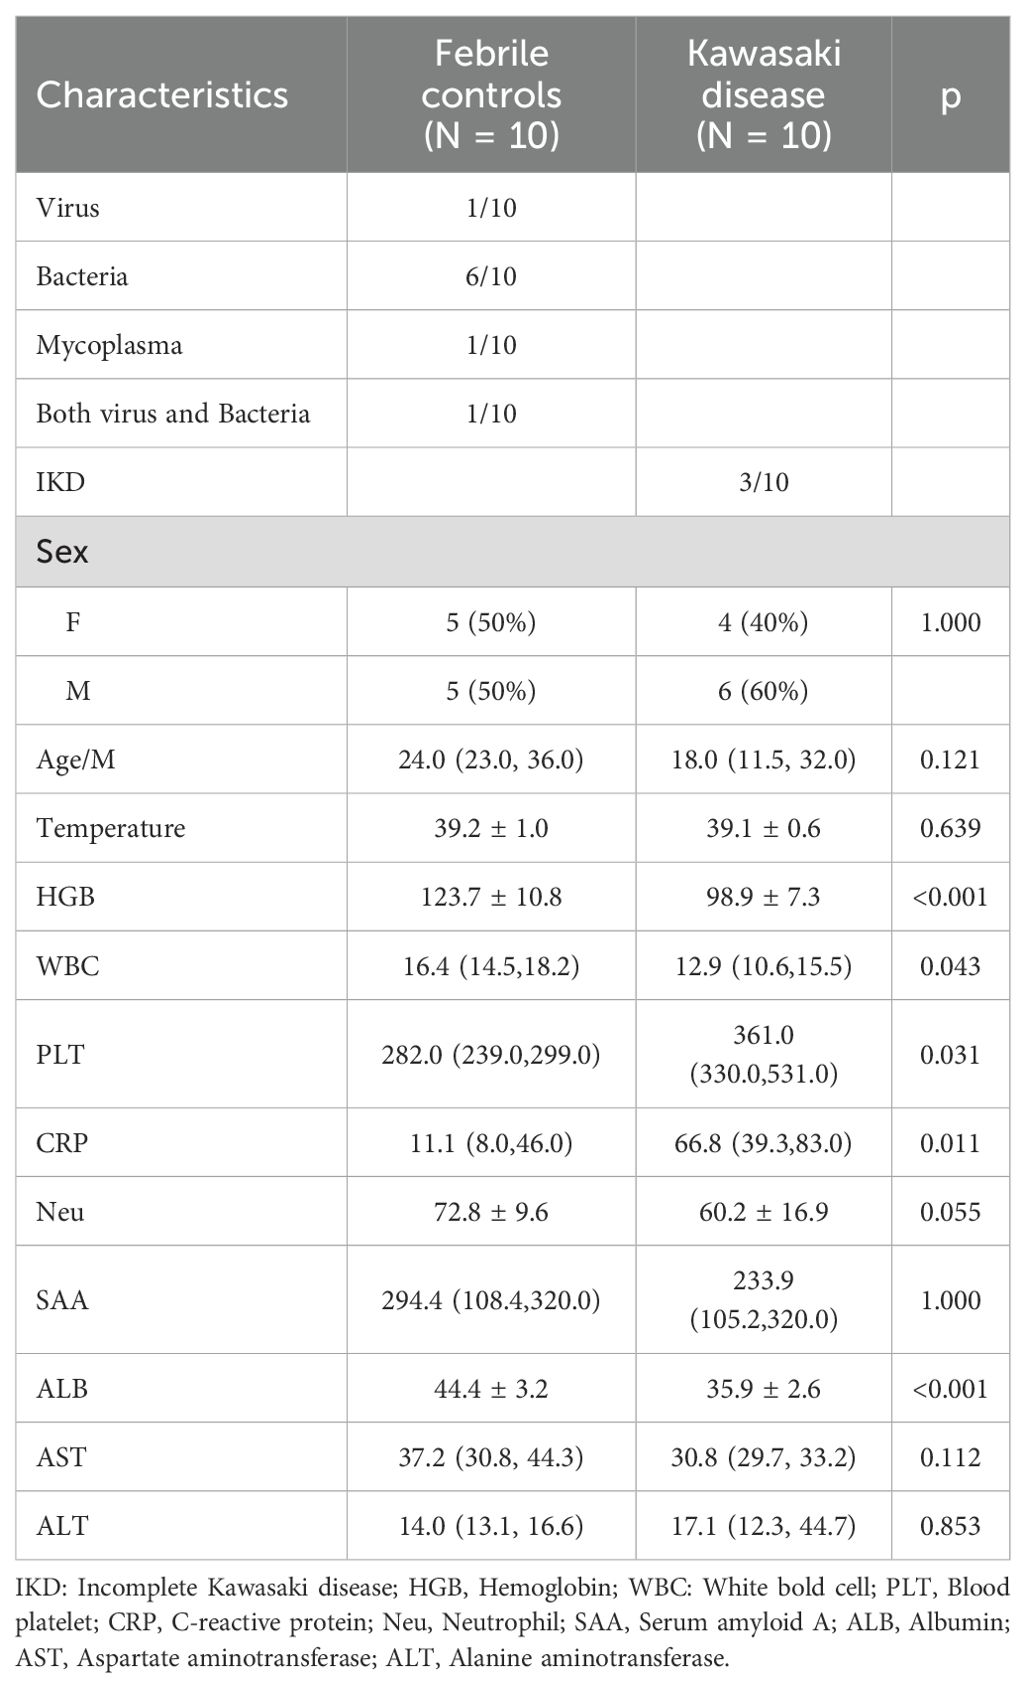The width and height of the screenshot is (1026, 1688).
Task: Click the Characteristics column header
Action: coord(162,95)
